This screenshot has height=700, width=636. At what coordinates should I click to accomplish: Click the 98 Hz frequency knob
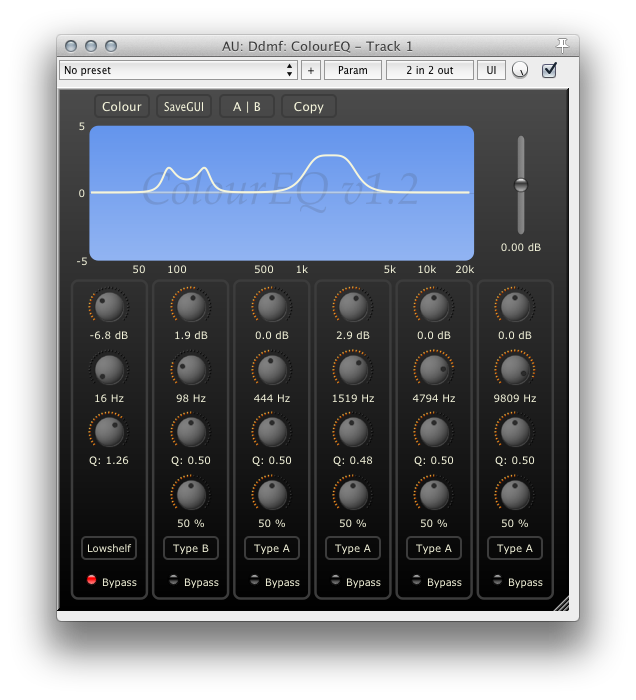tap(191, 369)
